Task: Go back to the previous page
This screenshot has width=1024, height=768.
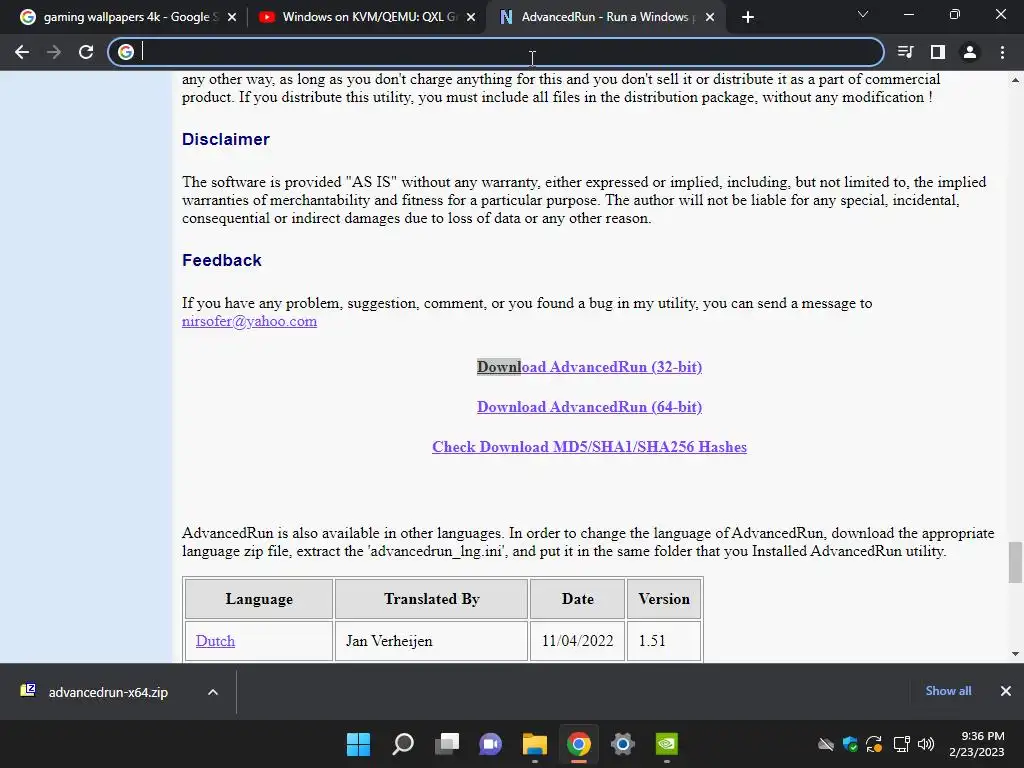Action: click(x=22, y=52)
